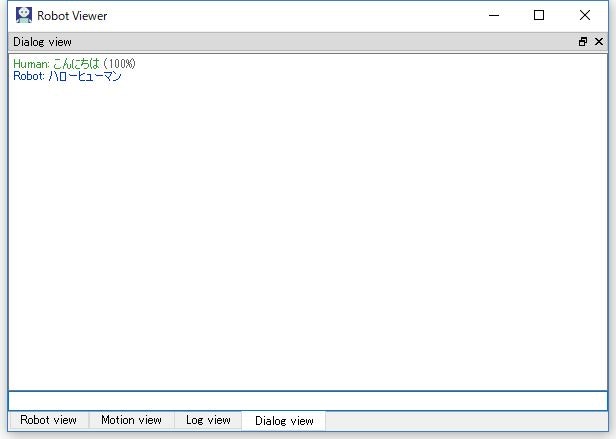Click the Robot Viewer app icon

pos(24,15)
